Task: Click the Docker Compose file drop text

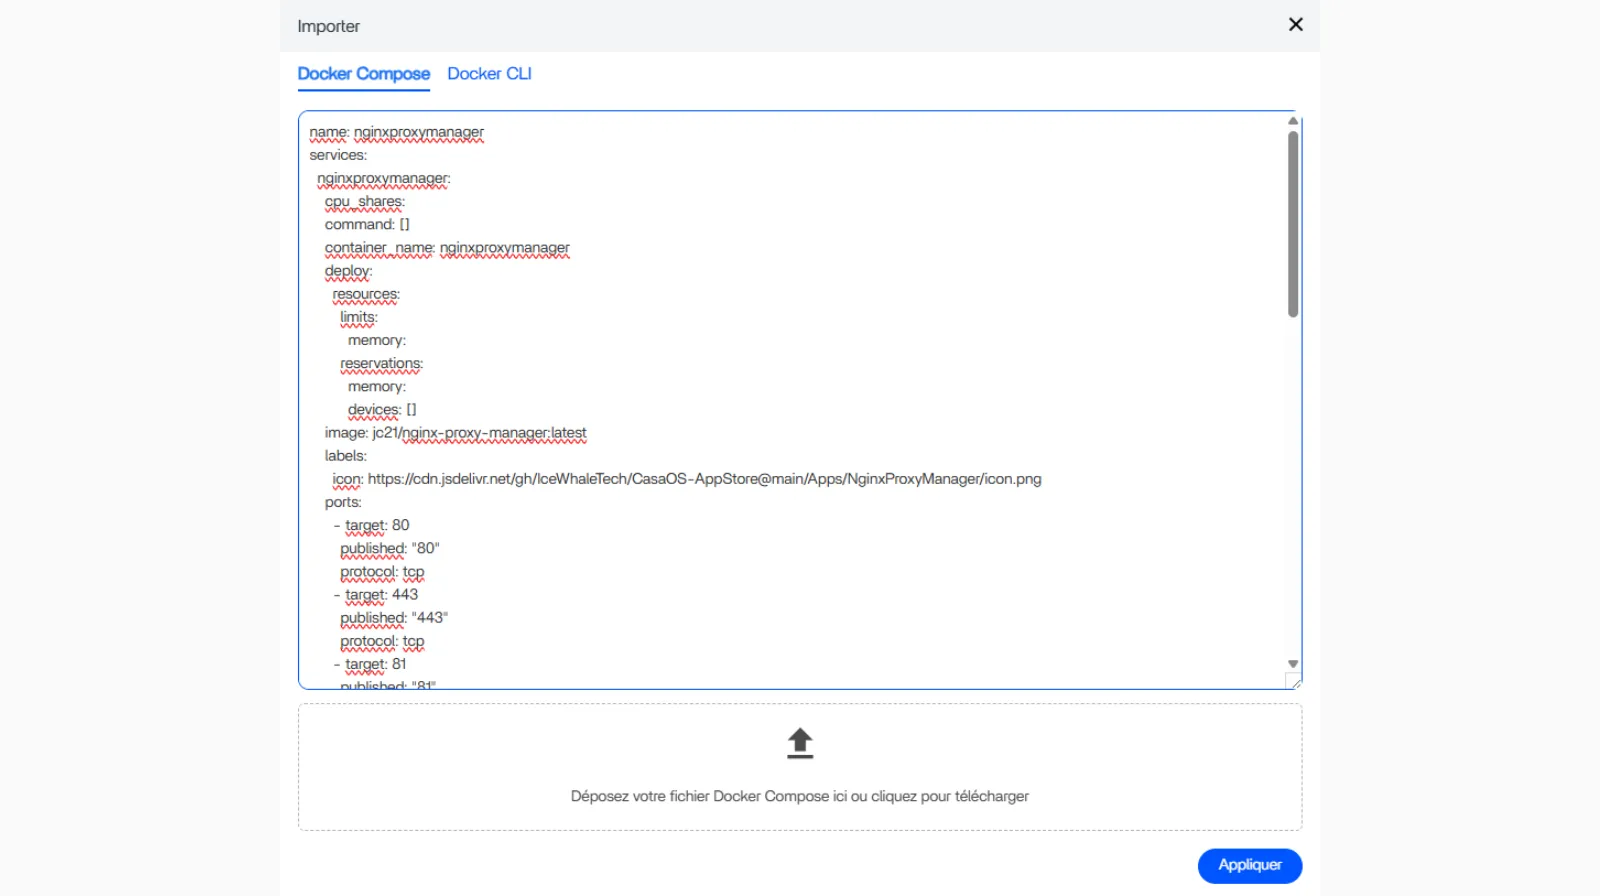Action: click(x=799, y=796)
